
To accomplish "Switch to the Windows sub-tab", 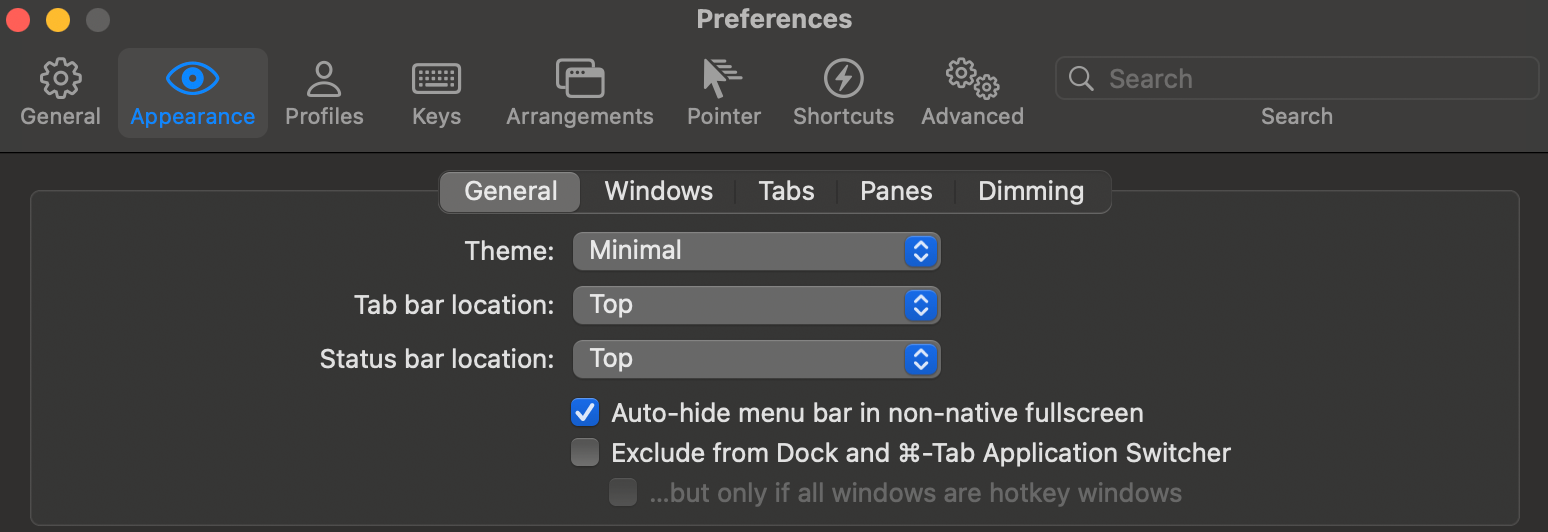I will (659, 191).
